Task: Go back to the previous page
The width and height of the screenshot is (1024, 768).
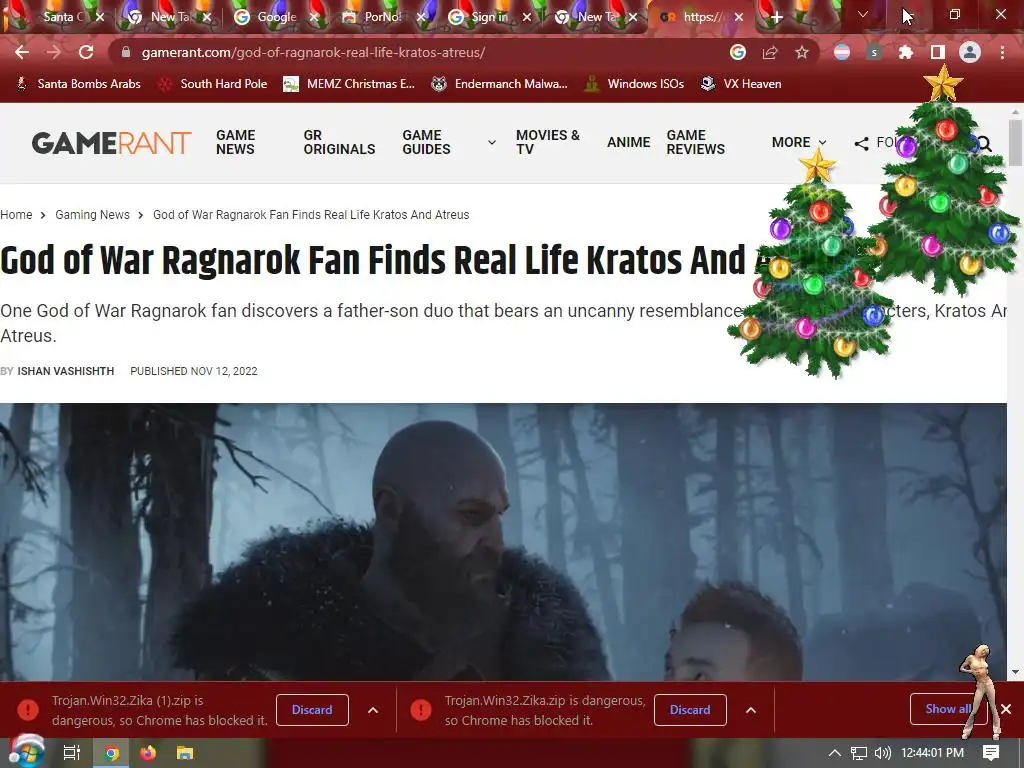Action: (x=22, y=52)
